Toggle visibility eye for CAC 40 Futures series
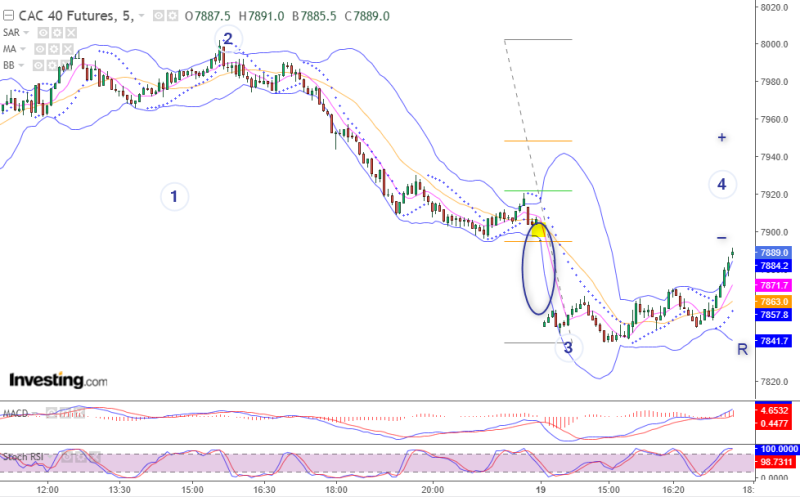800x497 pixels. coord(159,16)
